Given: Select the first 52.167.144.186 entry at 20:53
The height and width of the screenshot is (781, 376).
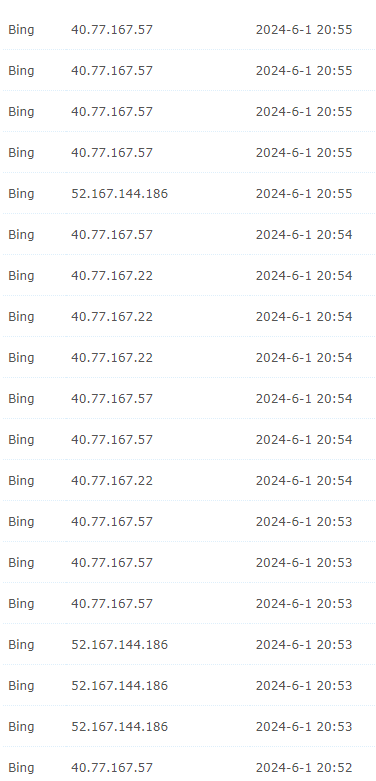Looking at the screenshot, I should tap(120, 645).
